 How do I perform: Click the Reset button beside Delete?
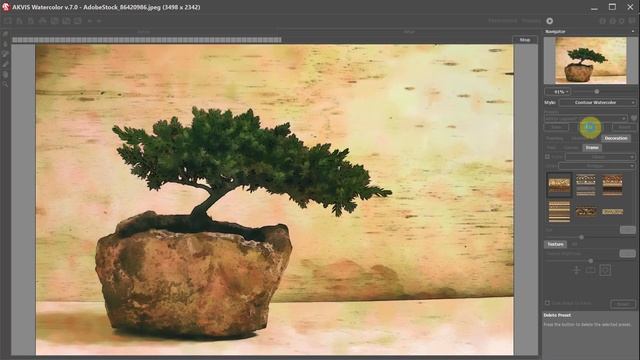pos(624,127)
